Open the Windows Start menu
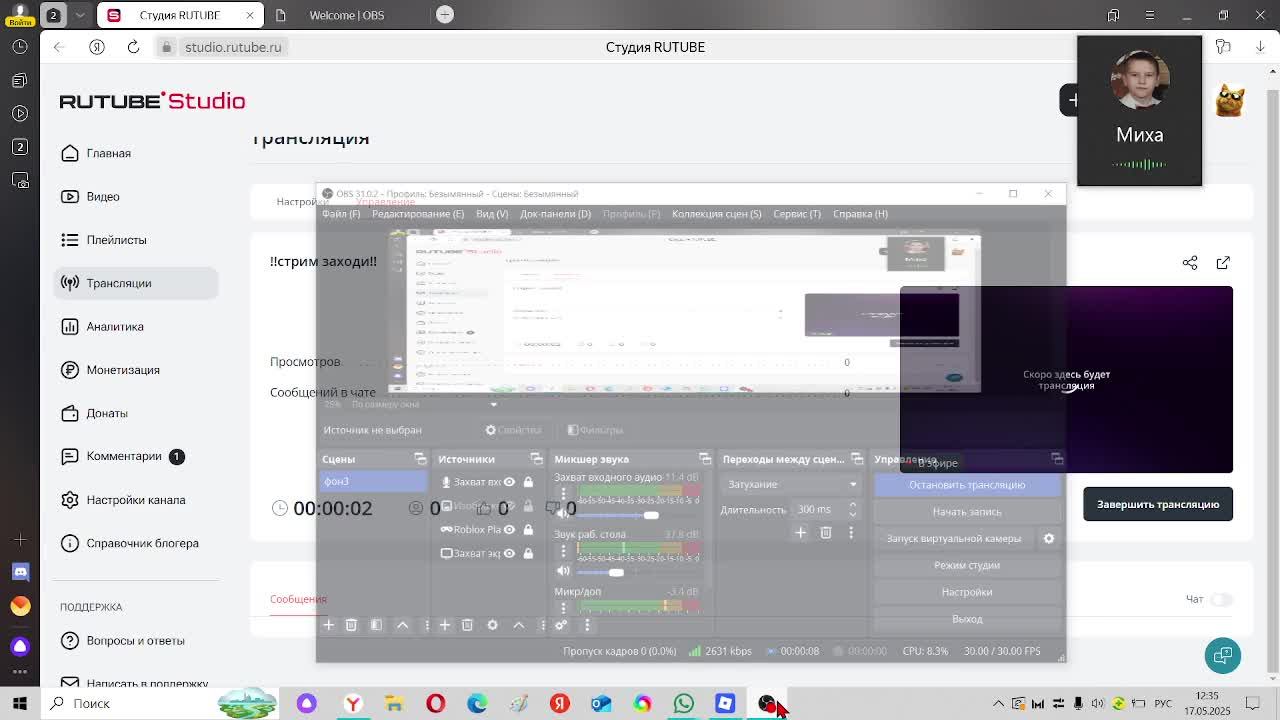Screen dimensions: 1280x720 click(x=20, y=703)
